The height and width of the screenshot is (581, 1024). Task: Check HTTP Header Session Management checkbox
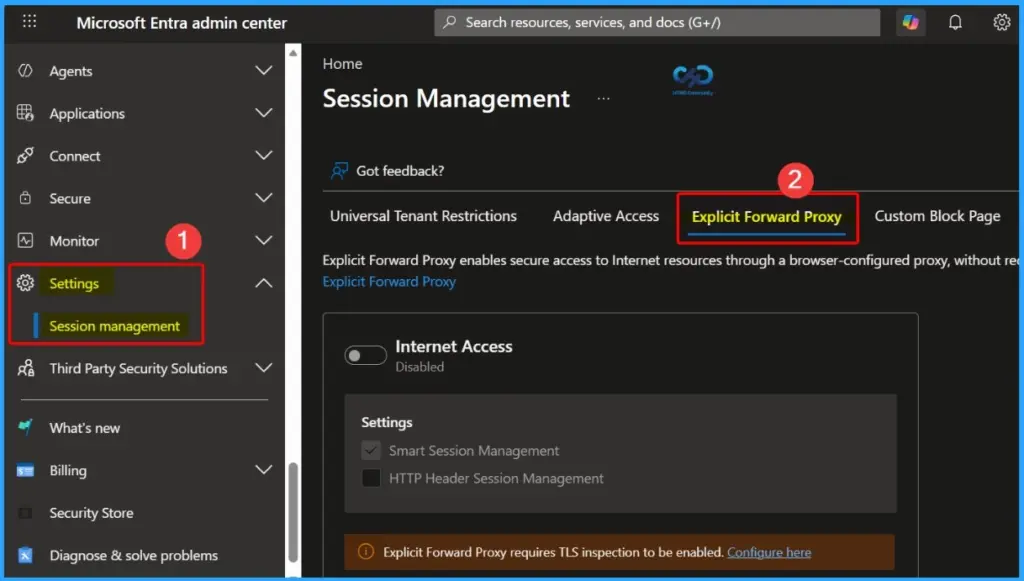coord(371,478)
